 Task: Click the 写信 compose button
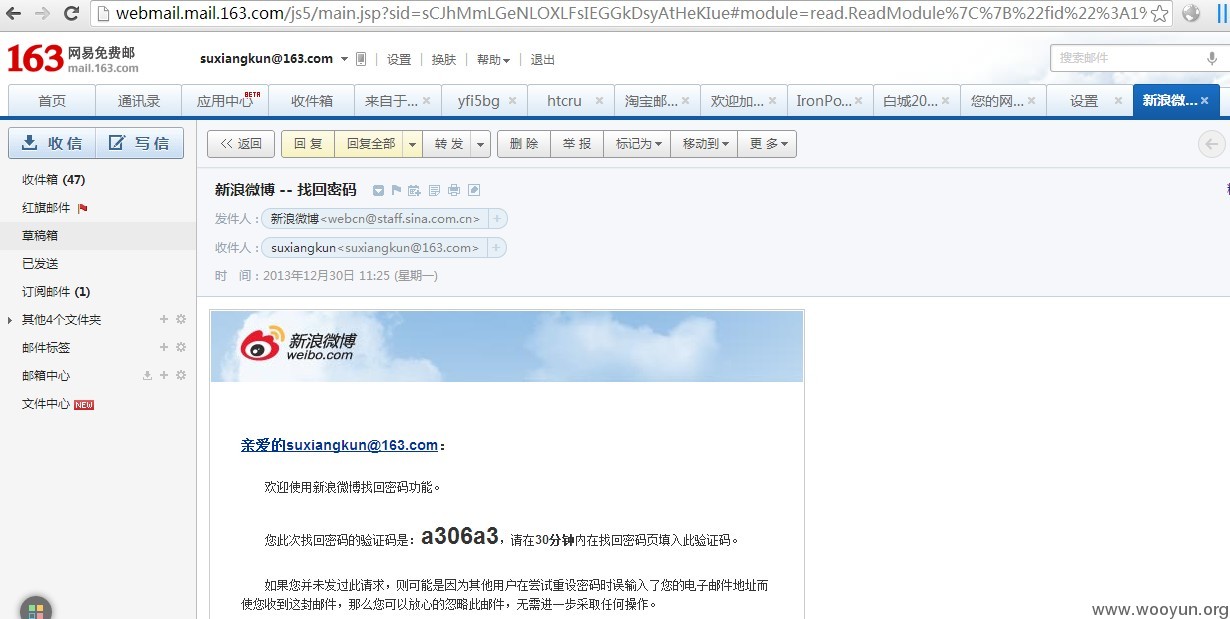(140, 143)
